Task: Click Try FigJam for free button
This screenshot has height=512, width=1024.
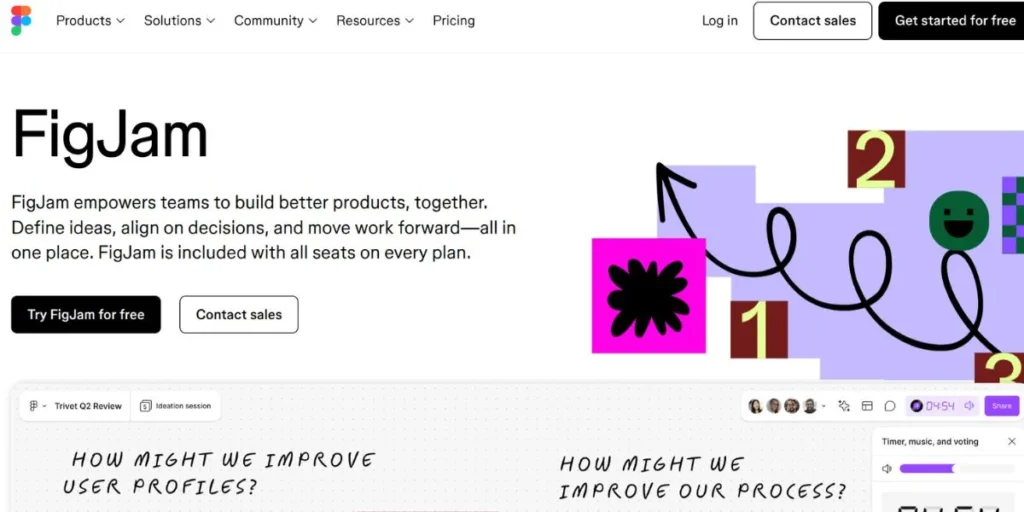Action: tap(86, 314)
